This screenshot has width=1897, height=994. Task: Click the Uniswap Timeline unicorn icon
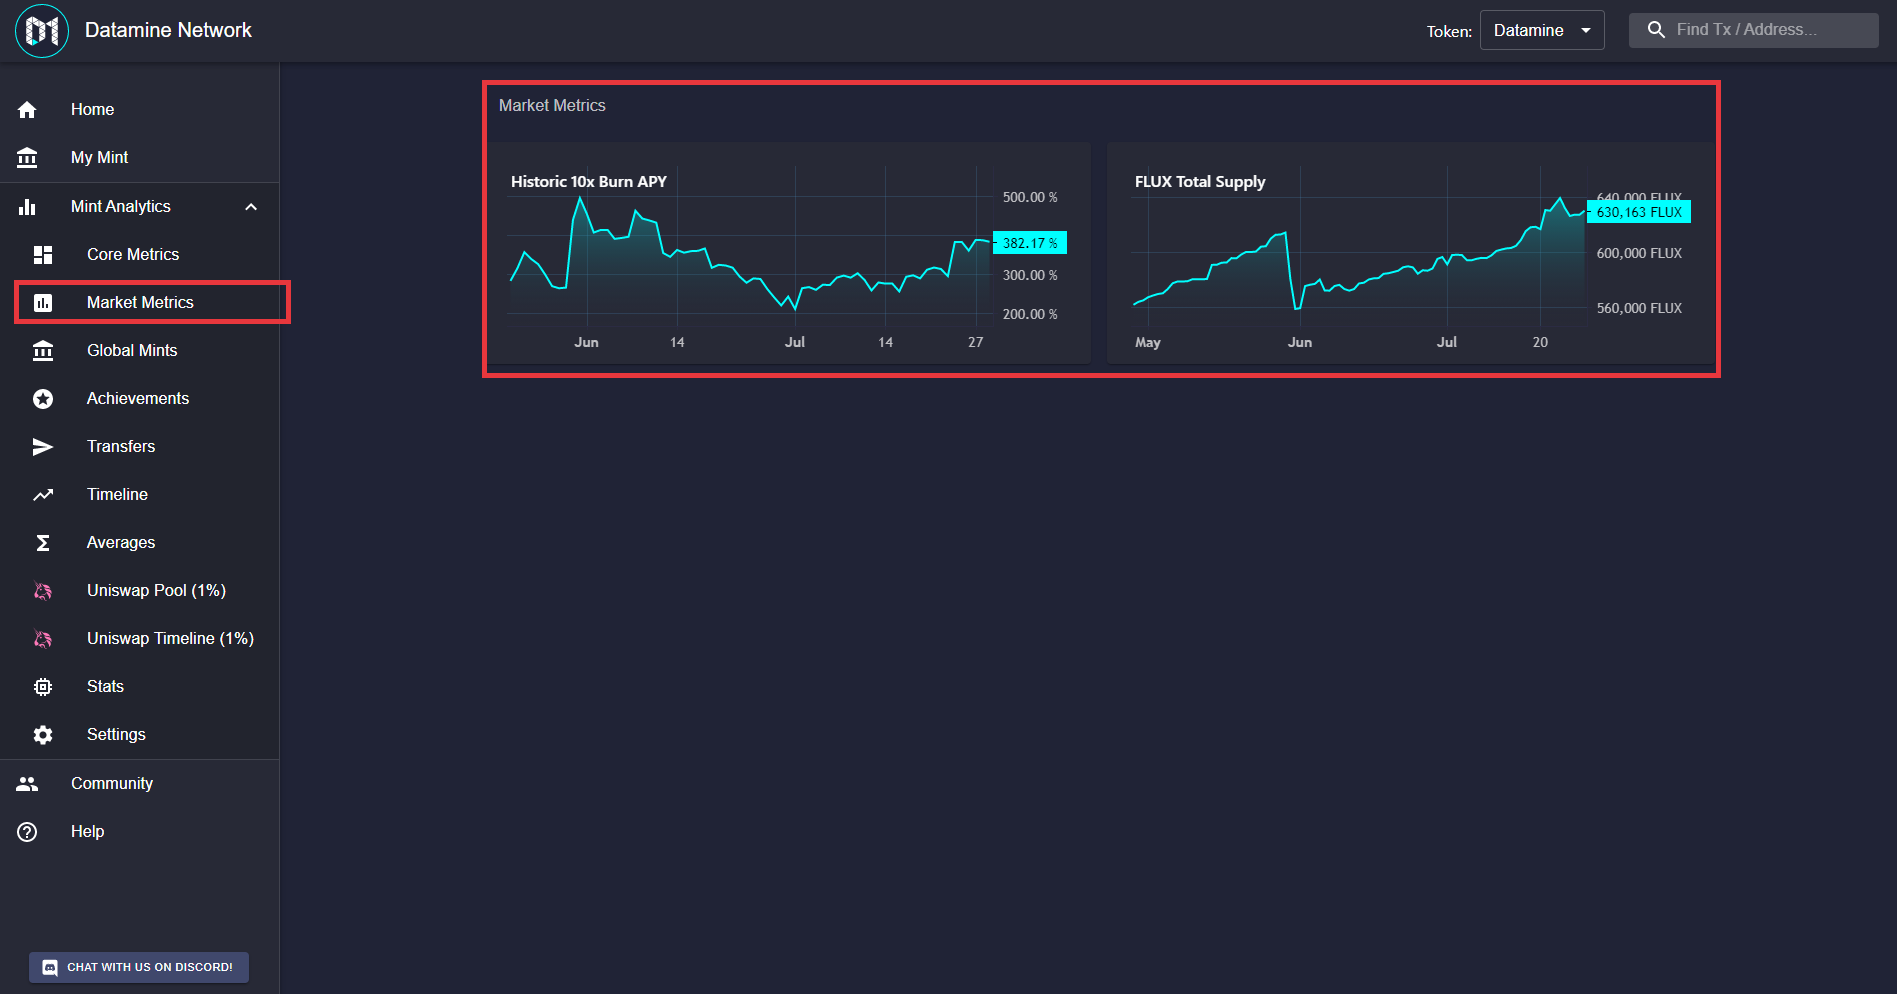pos(43,639)
